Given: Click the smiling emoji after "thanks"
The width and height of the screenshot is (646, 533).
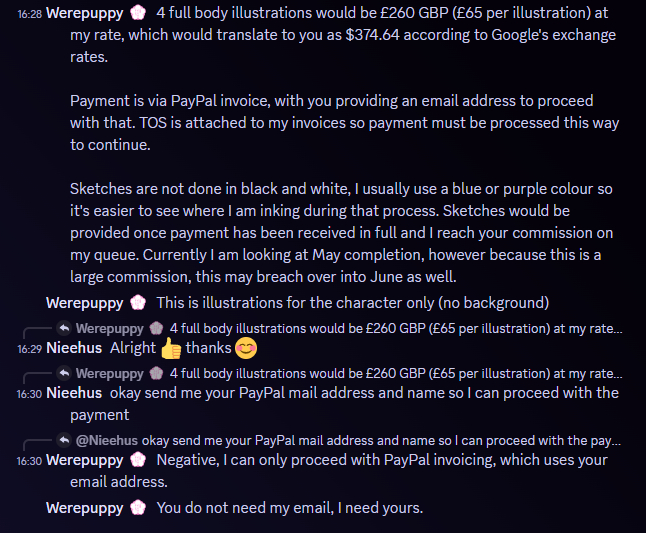Looking at the screenshot, I should pyautogui.click(x=246, y=349).
